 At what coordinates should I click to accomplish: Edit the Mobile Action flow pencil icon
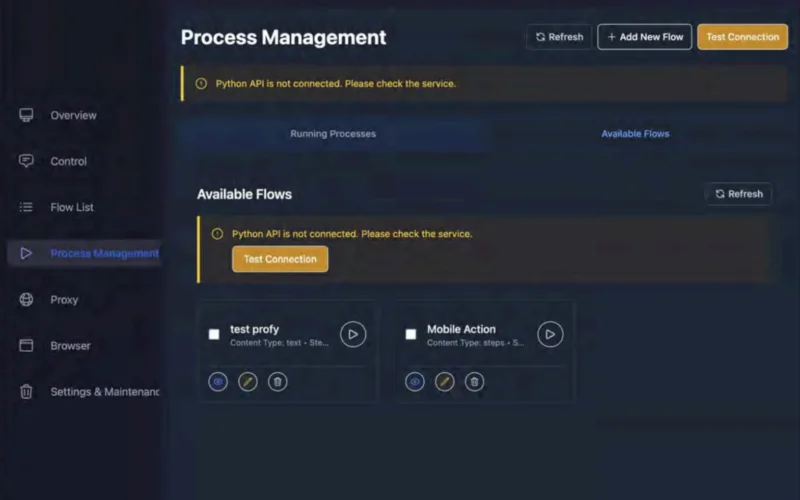pos(444,382)
